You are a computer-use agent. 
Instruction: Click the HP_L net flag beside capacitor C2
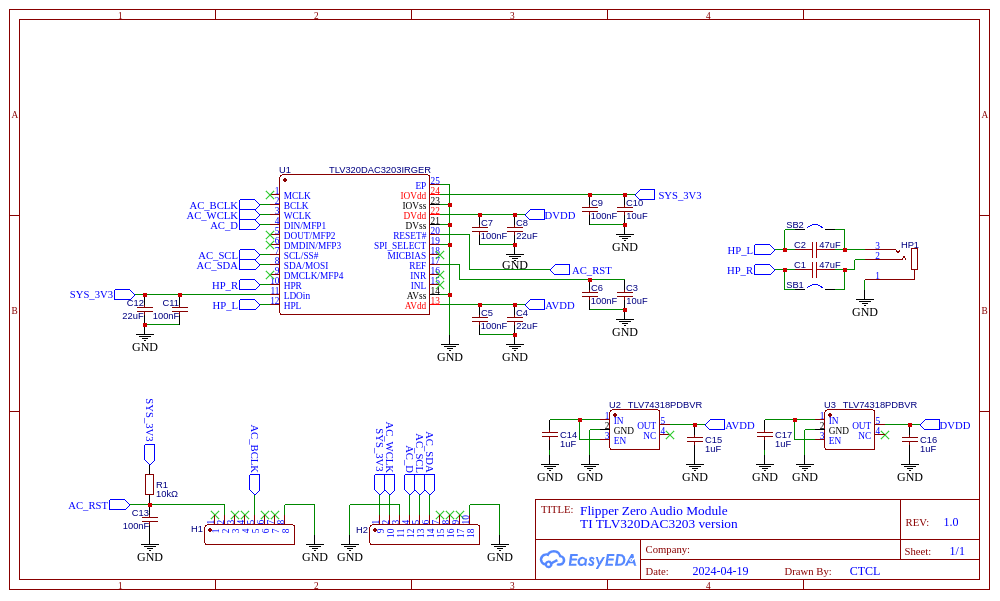764,249
